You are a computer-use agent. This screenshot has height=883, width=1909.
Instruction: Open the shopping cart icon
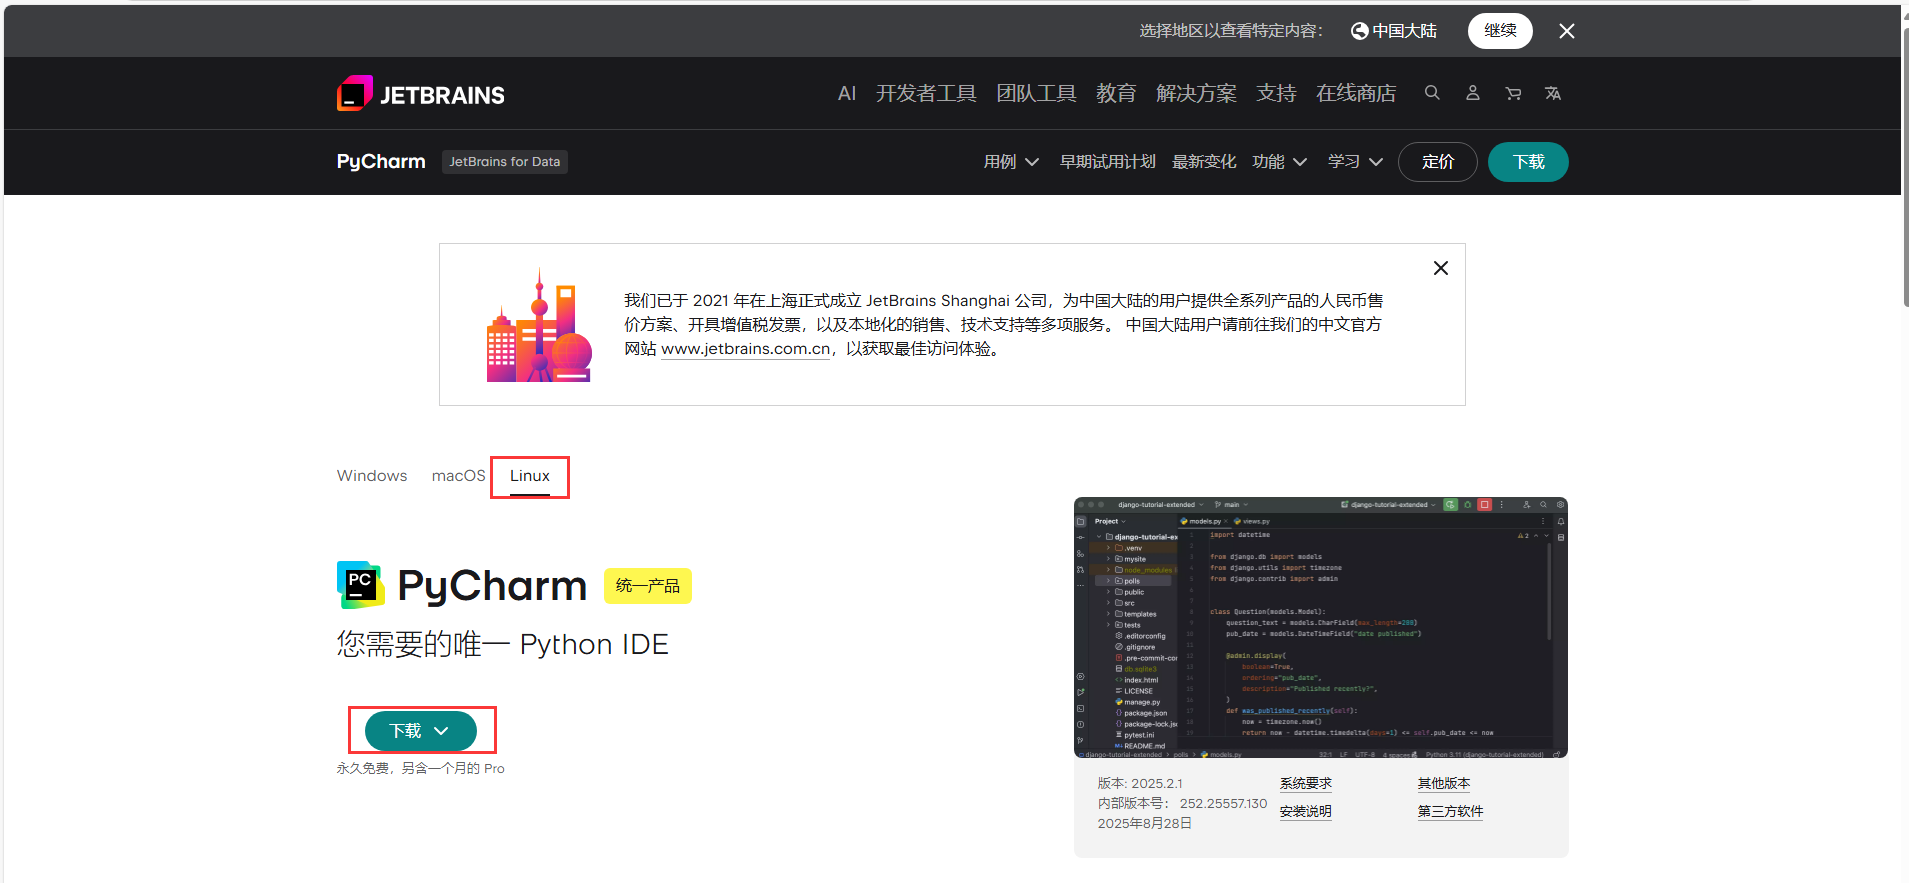click(x=1513, y=93)
